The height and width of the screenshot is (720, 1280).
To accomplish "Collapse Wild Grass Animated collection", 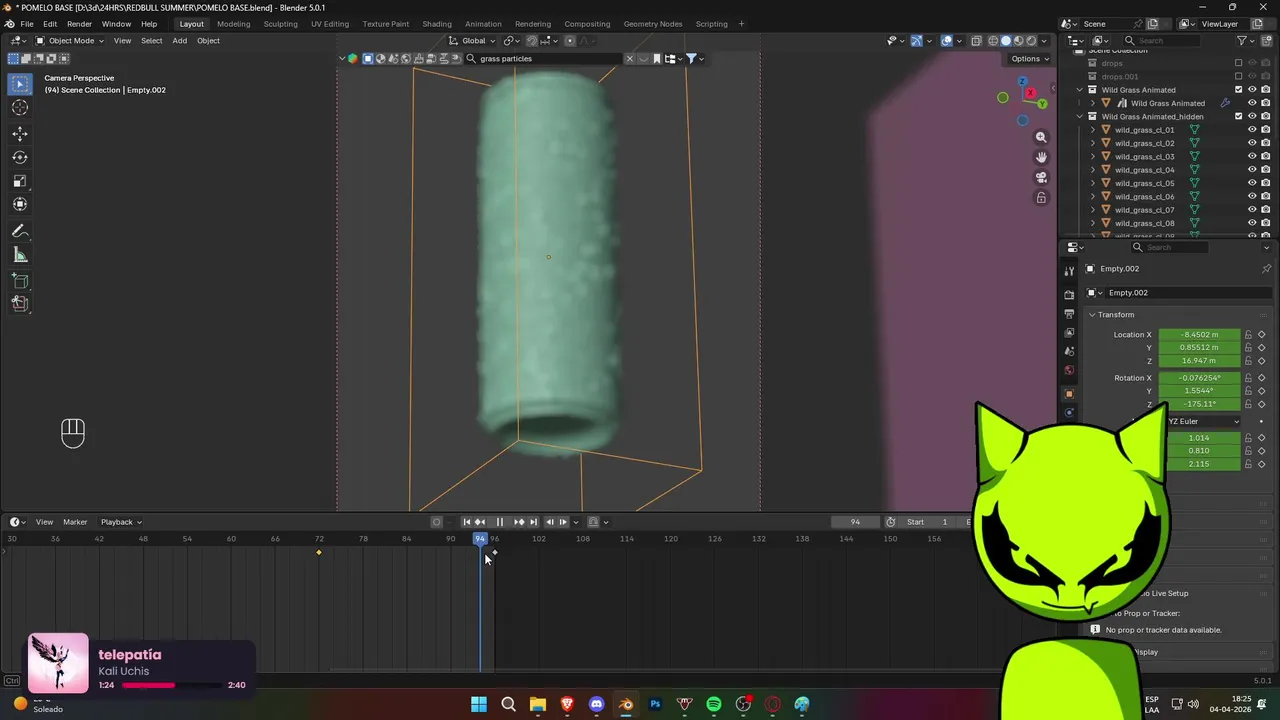I will (x=1080, y=90).
